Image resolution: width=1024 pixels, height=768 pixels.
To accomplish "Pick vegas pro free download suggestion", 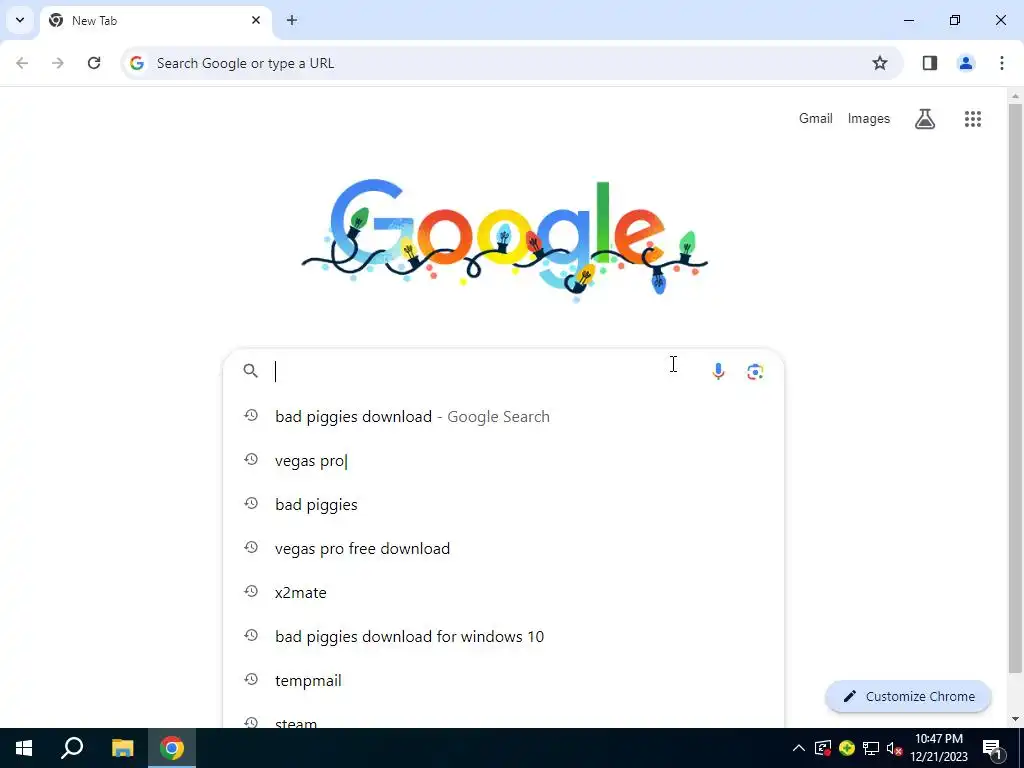I will point(504,548).
